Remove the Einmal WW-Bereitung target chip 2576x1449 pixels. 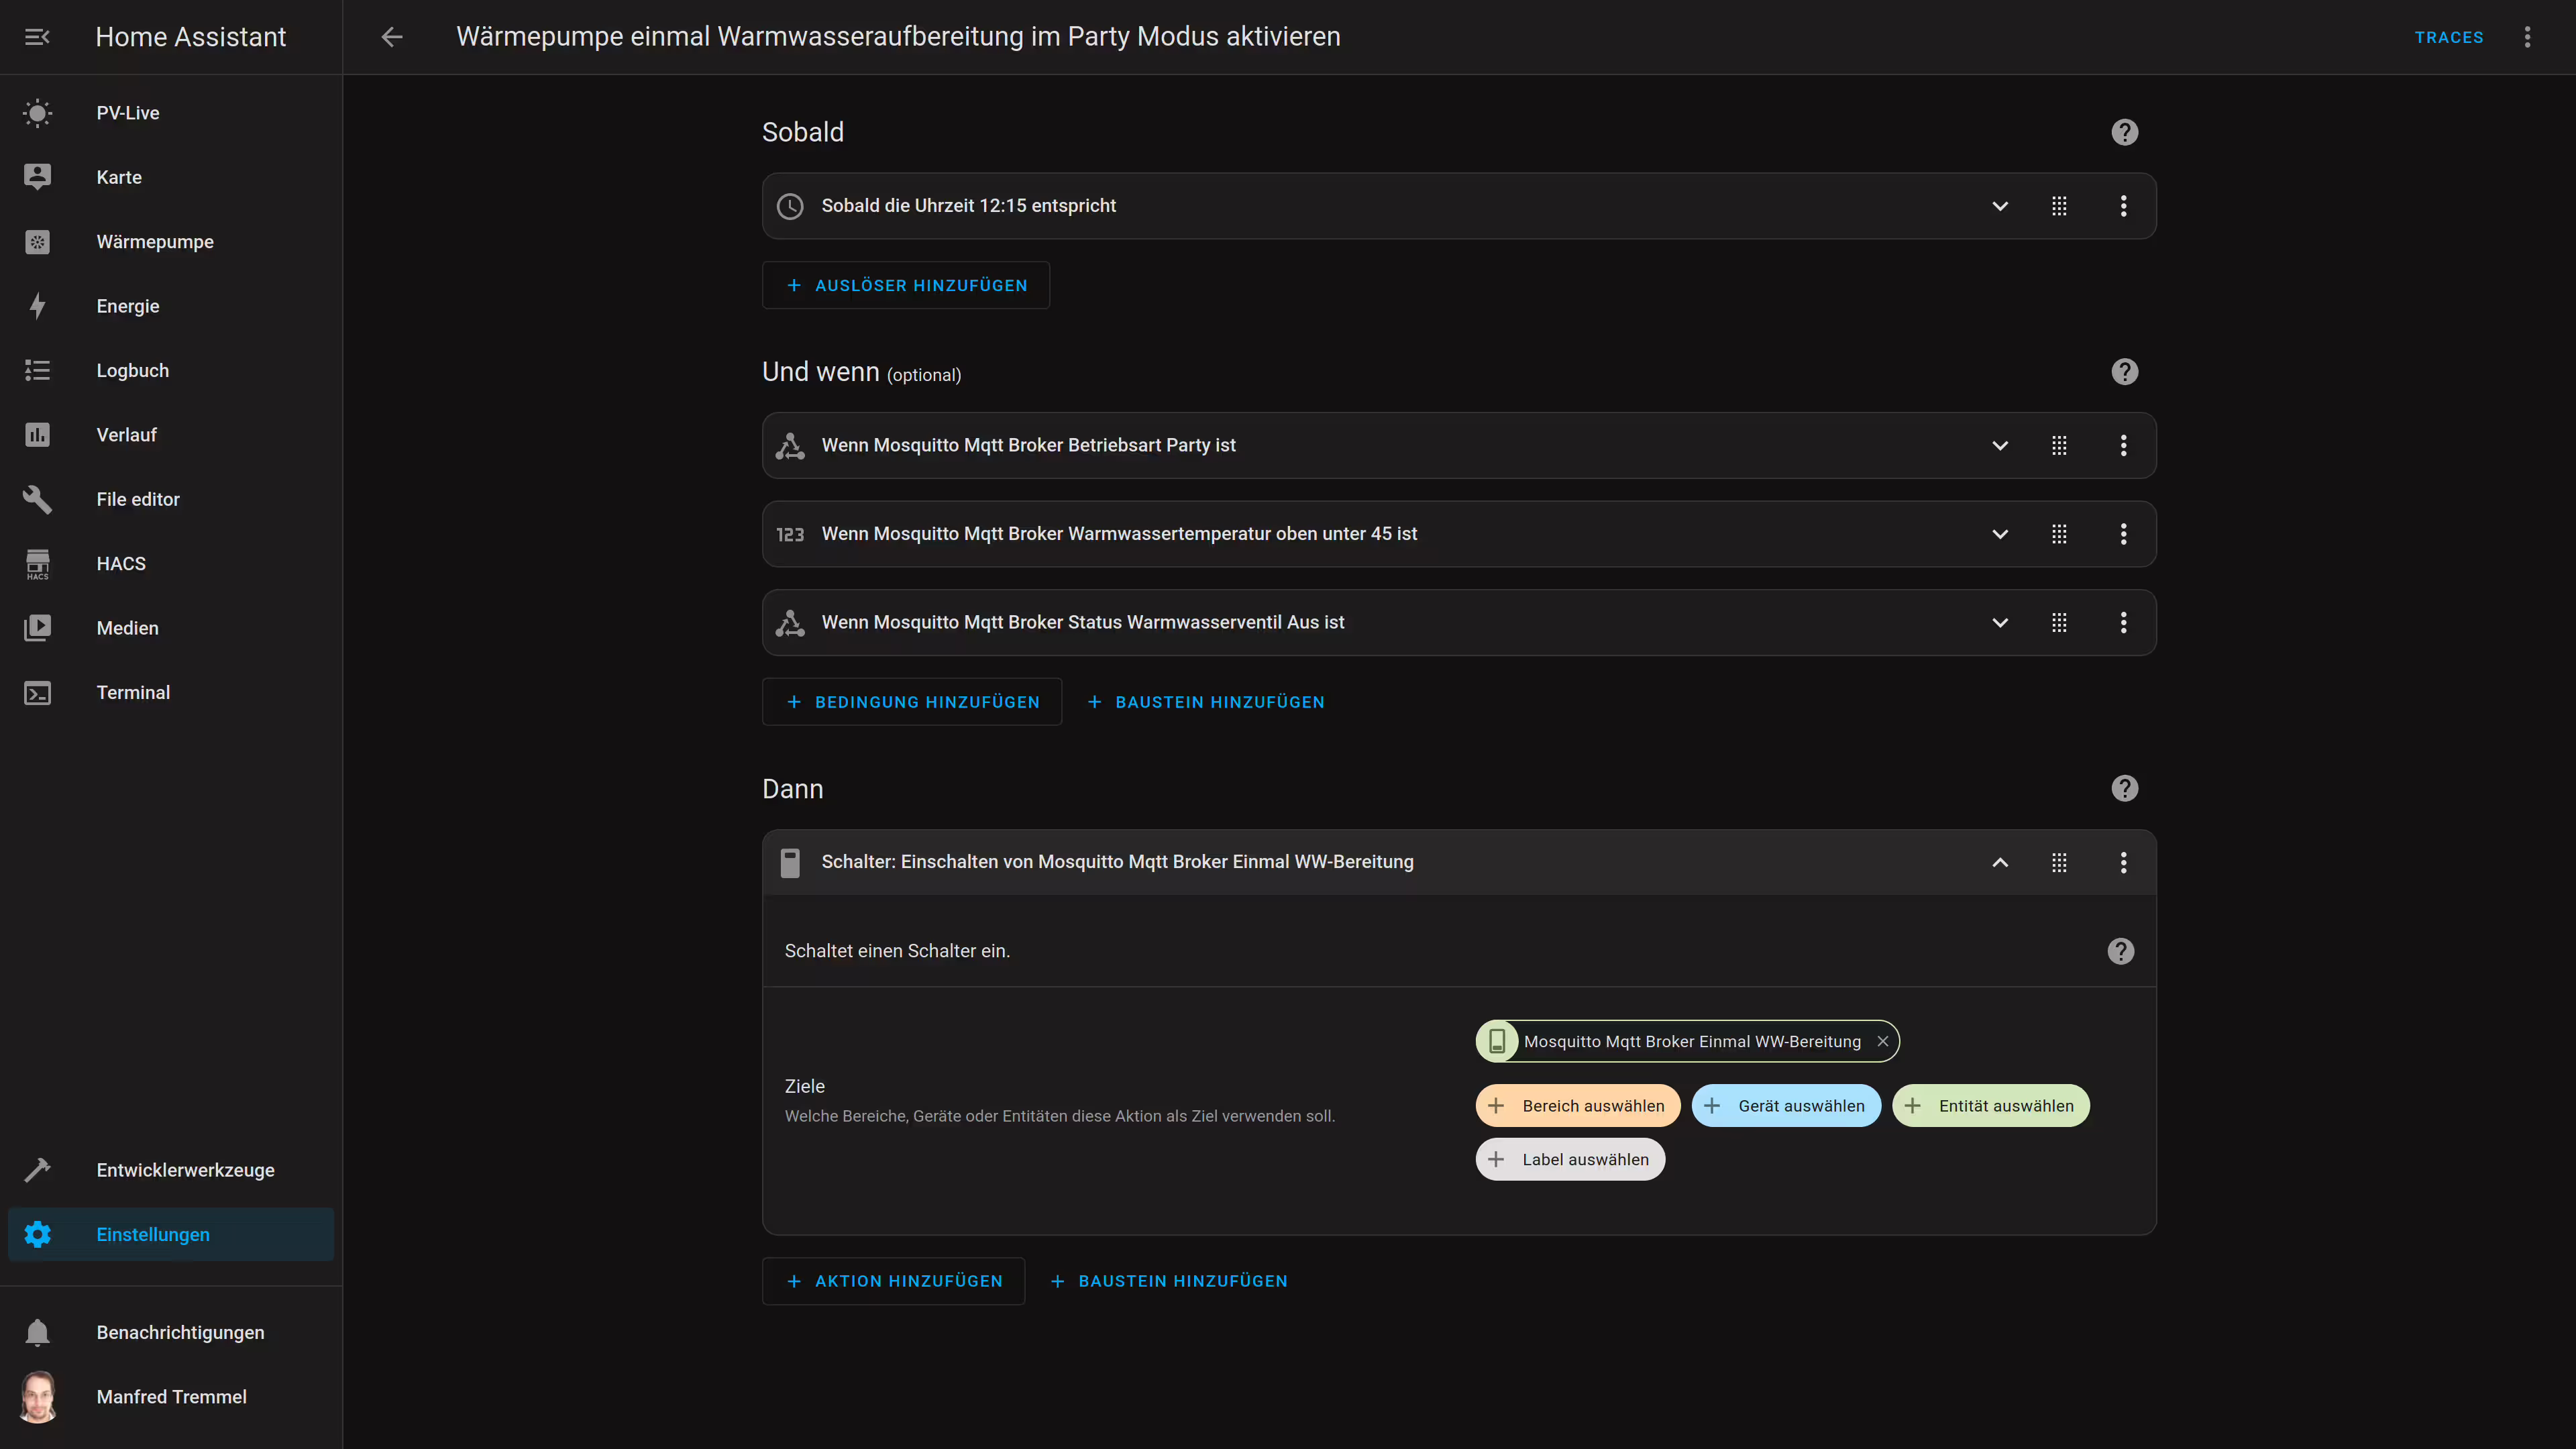1882,1041
